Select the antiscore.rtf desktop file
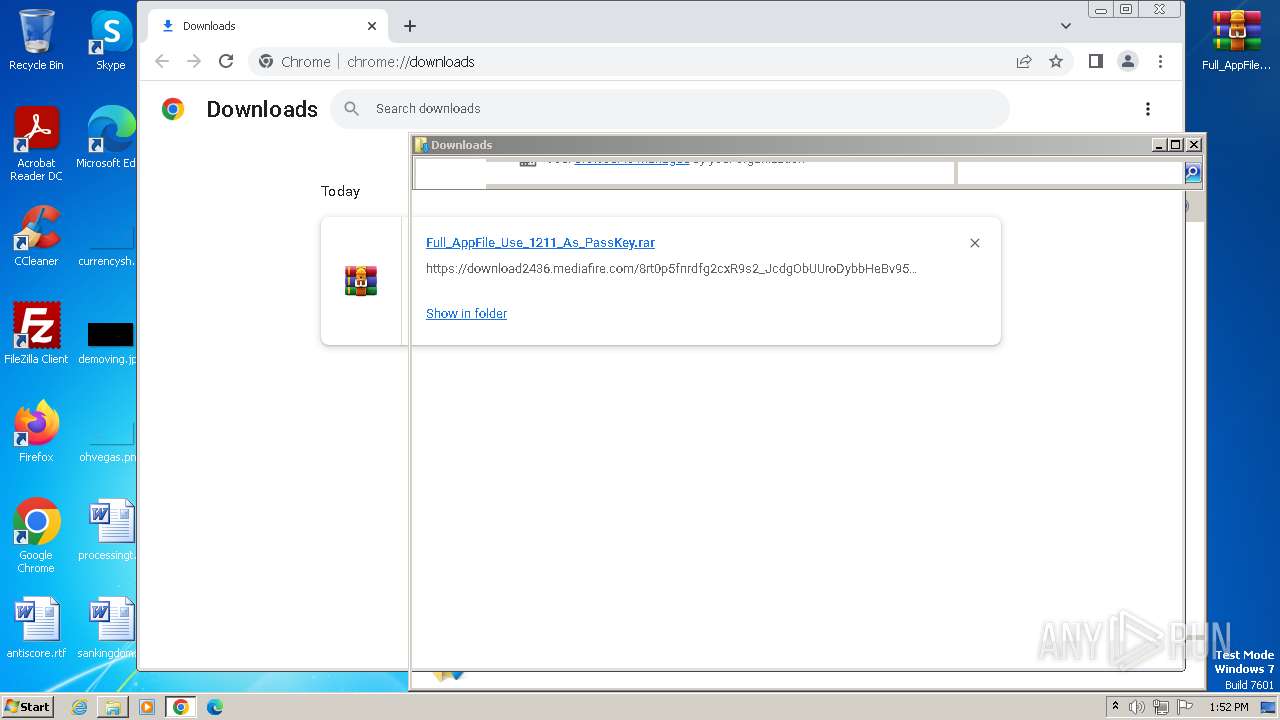1280x720 pixels. click(36, 628)
